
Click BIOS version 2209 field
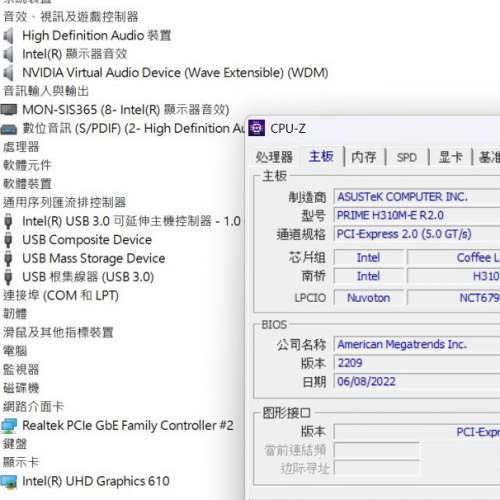tap(417, 363)
